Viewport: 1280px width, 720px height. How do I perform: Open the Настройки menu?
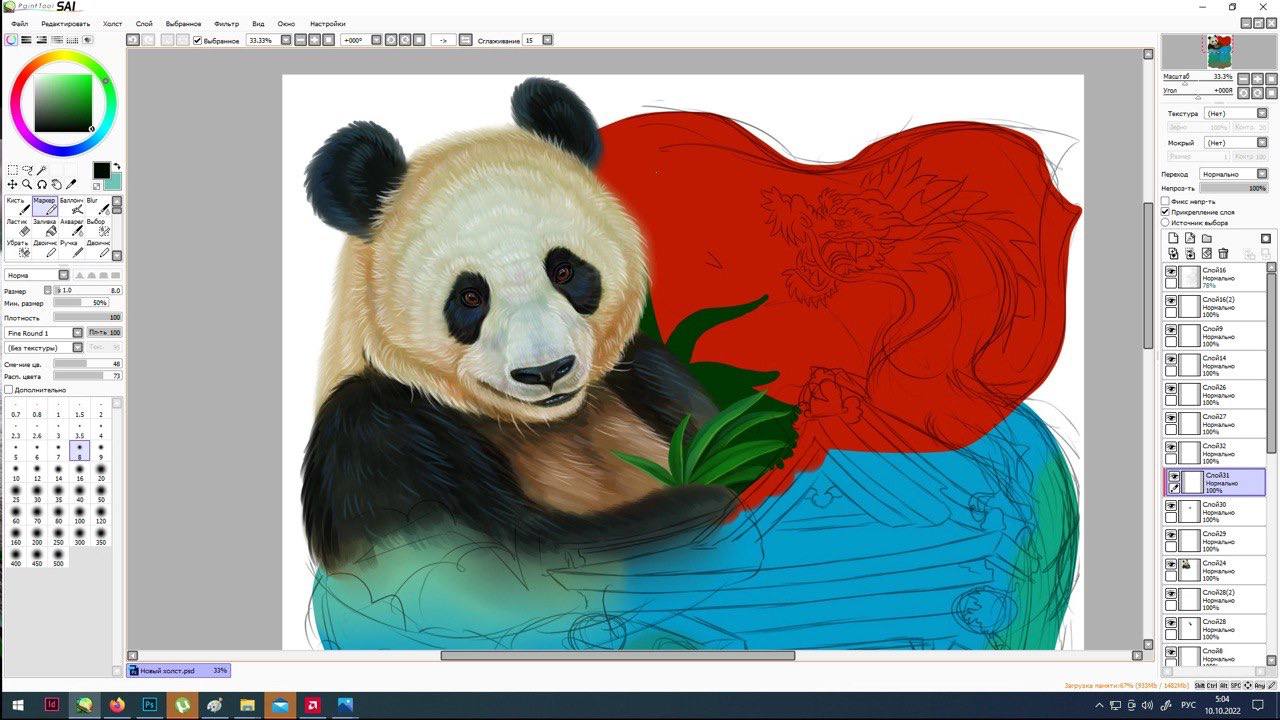pyautogui.click(x=328, y=23)
